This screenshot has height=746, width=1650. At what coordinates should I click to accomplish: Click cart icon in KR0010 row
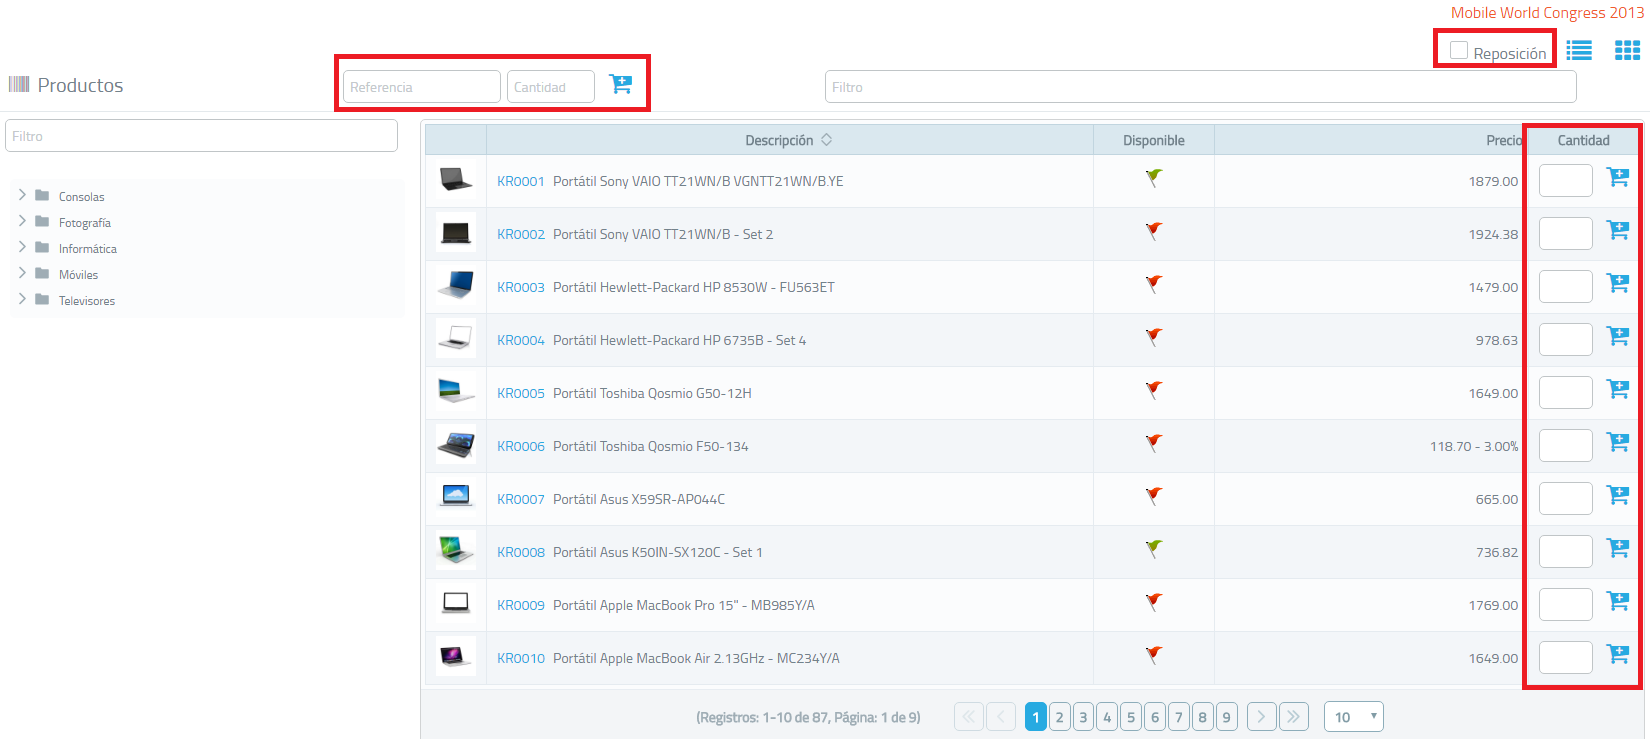[1617, 654]
